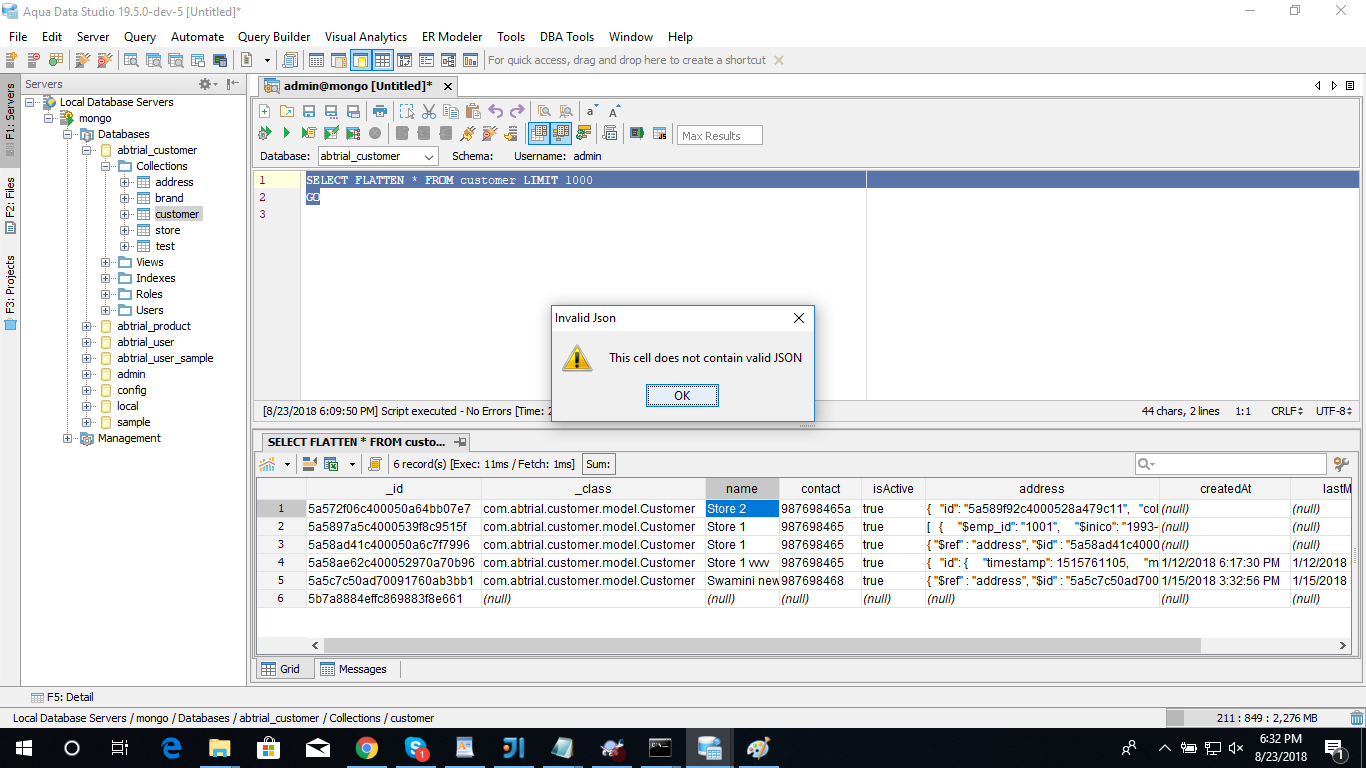Screen dimensions: 1366x768
Task: Open the File menu
Action: click(x=18, y=36)
